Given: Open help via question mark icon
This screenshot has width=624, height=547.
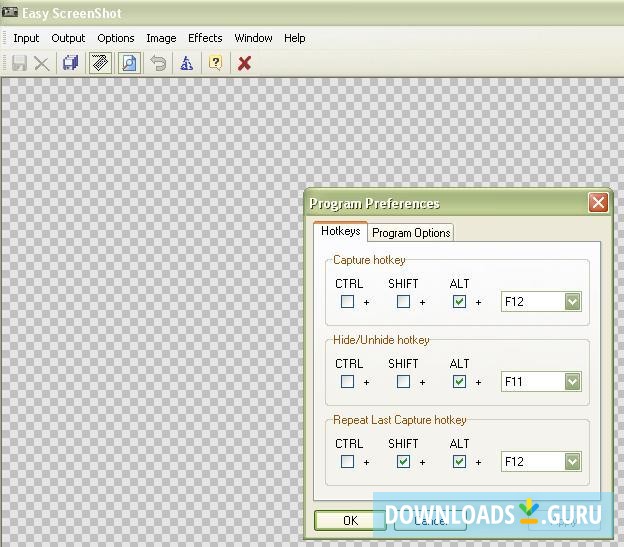Looking at the screenshot, I should tap(215, 63).
